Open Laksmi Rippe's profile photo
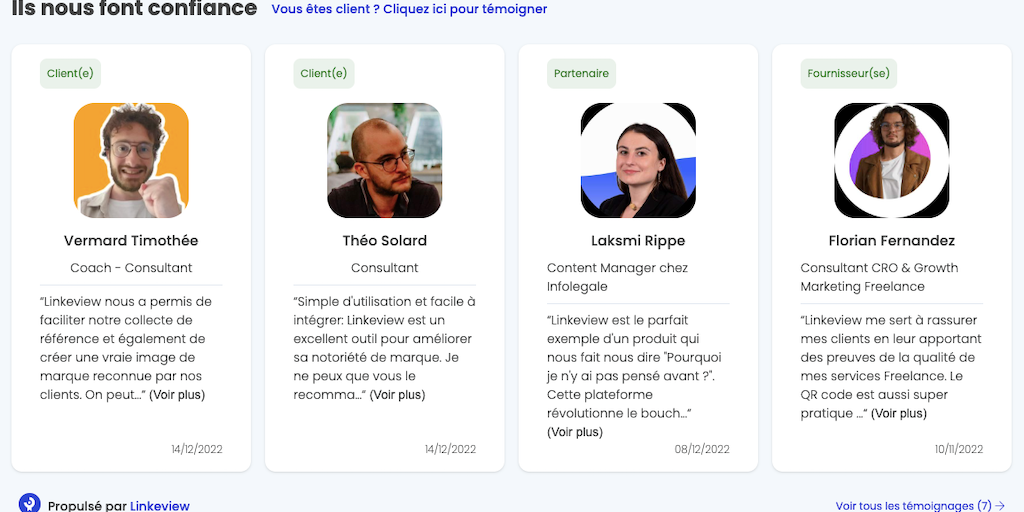Image resolution: width=1024 pixels, height=512 pixels. [638, 160]
